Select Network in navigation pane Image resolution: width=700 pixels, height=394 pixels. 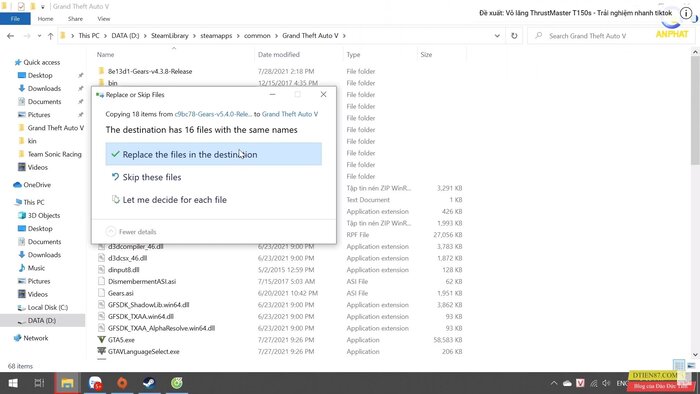coord(36,338)
